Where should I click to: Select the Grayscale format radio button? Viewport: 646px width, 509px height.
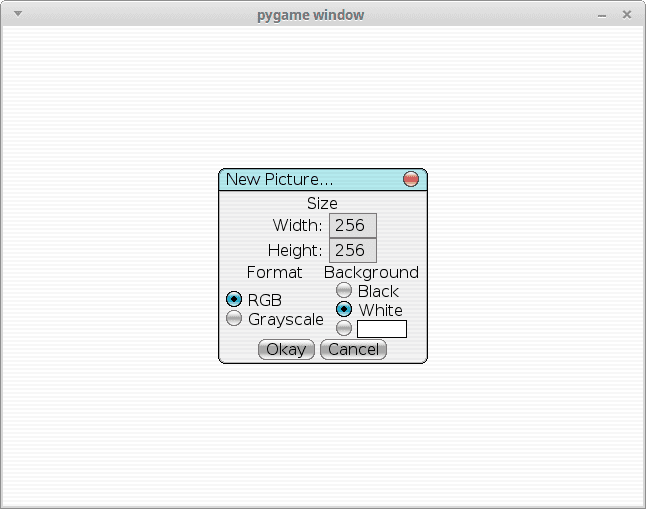coord(234,318)
